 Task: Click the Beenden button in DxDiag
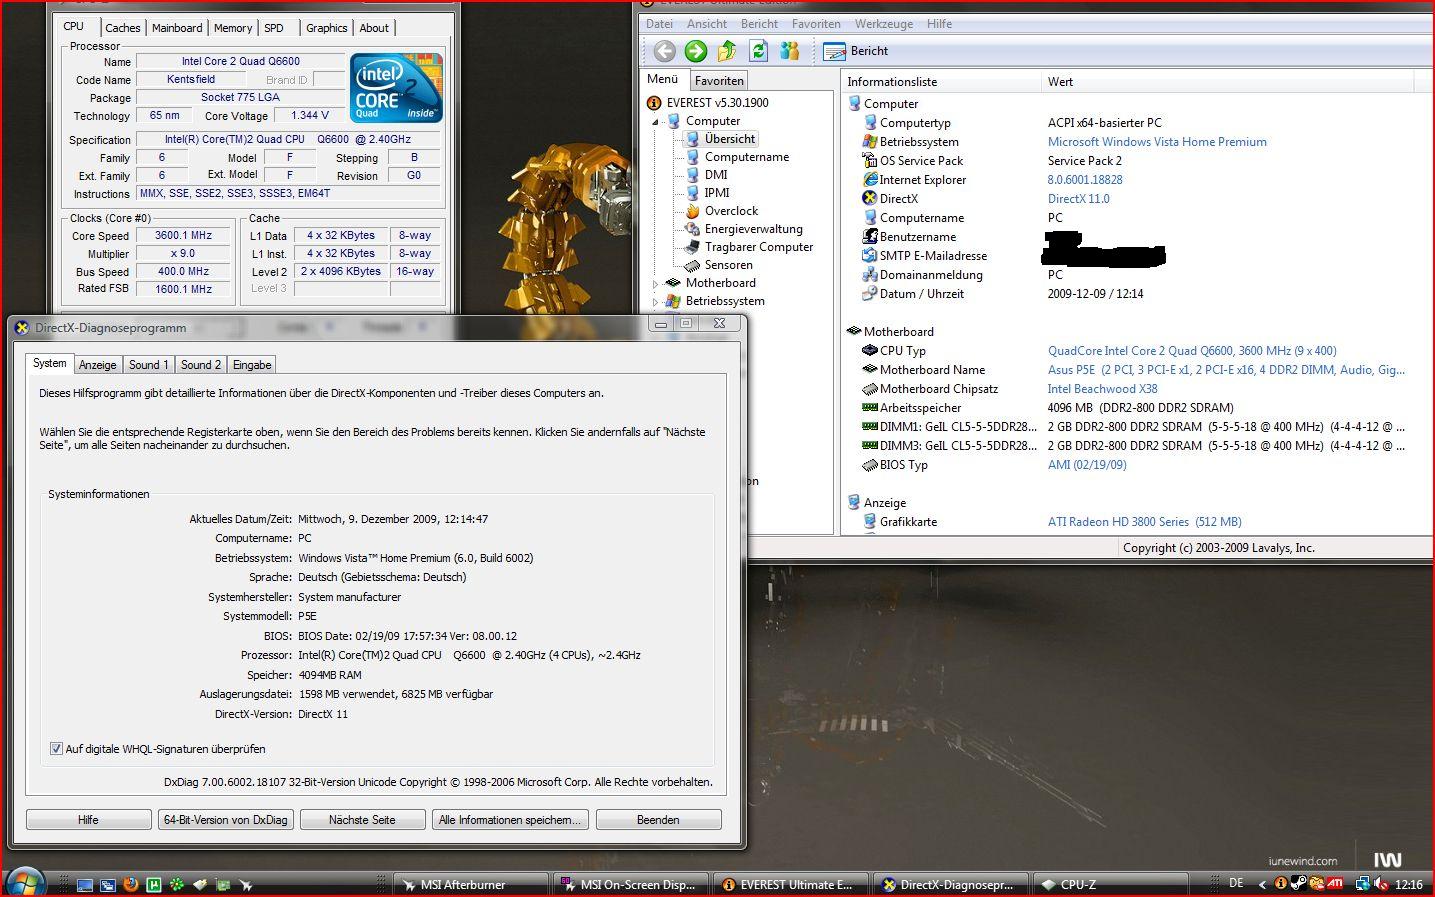point(658,820)
